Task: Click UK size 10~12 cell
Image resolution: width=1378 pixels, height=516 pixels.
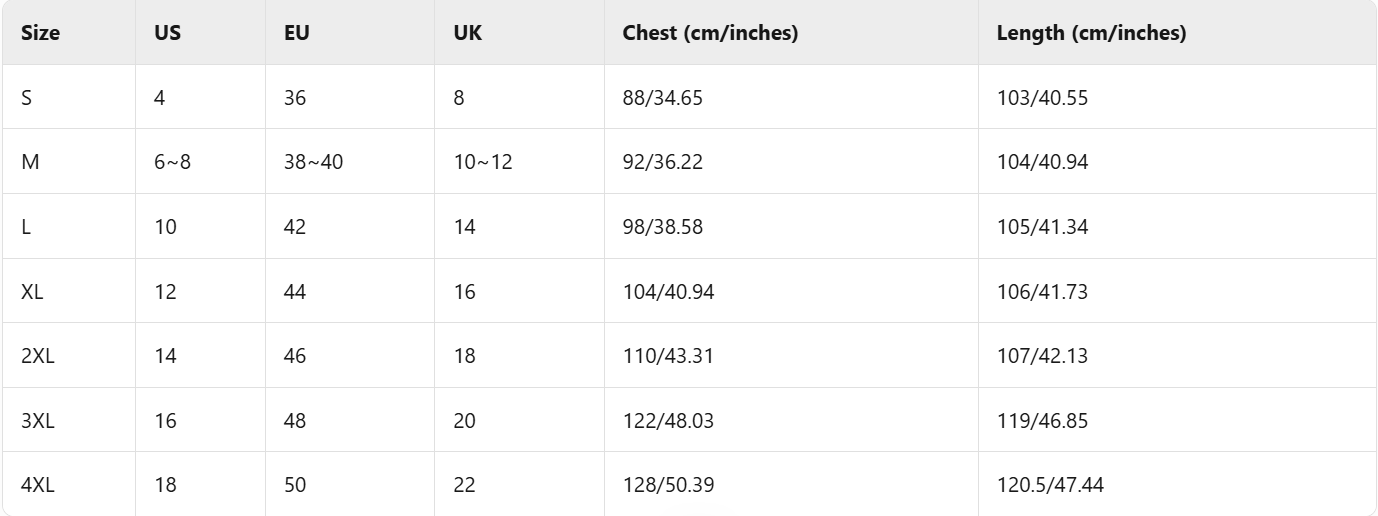Action: pyautogui.click(x=482, y=162)
